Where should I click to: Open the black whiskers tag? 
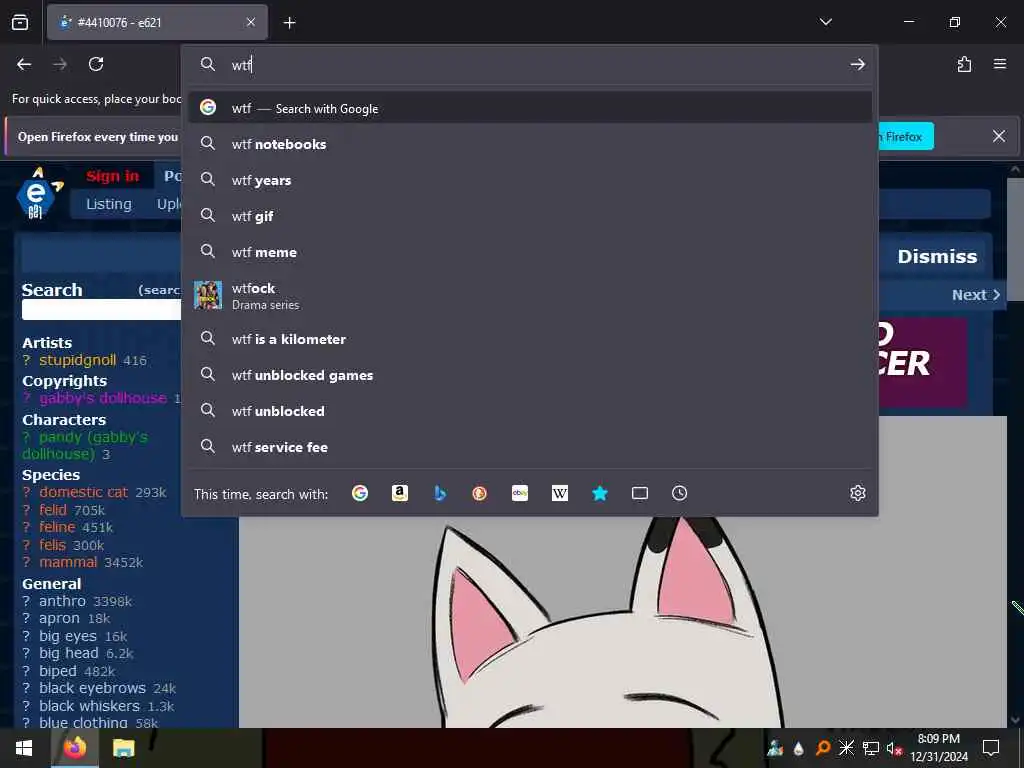[89, 706]
